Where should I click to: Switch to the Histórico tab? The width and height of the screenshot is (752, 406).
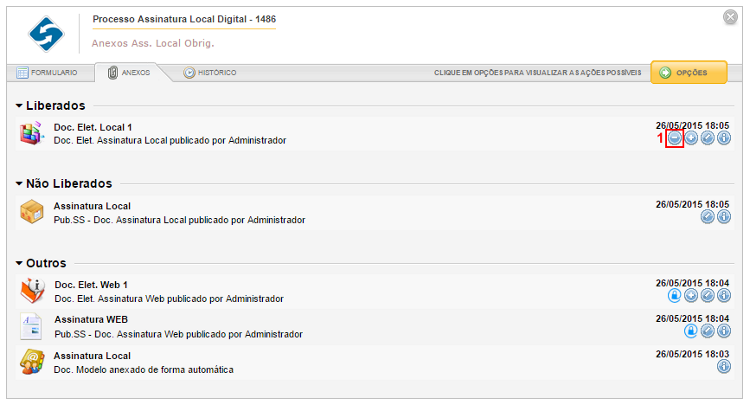pos(210,73)
